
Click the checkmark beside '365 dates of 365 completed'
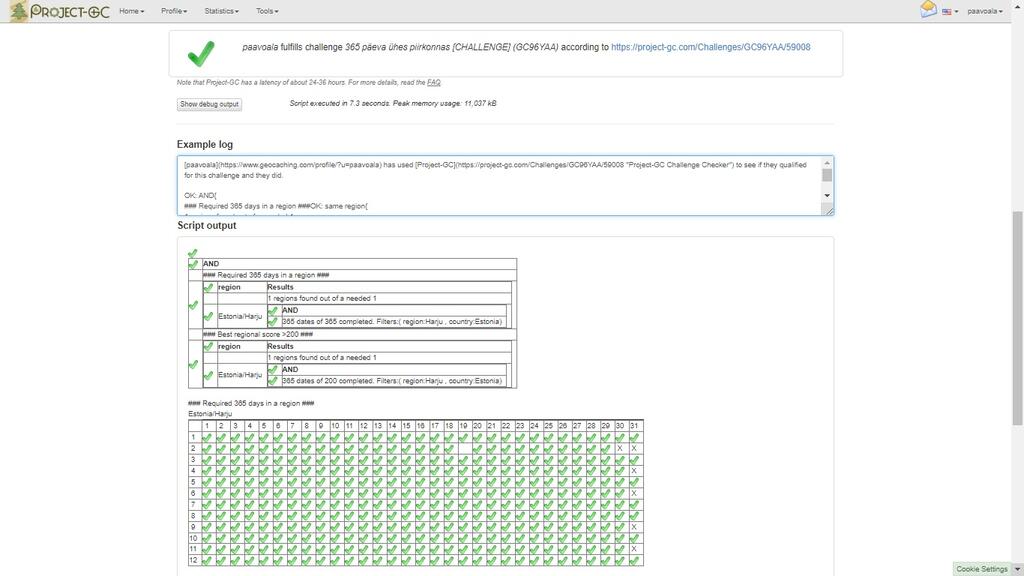(x=273, y=321)
